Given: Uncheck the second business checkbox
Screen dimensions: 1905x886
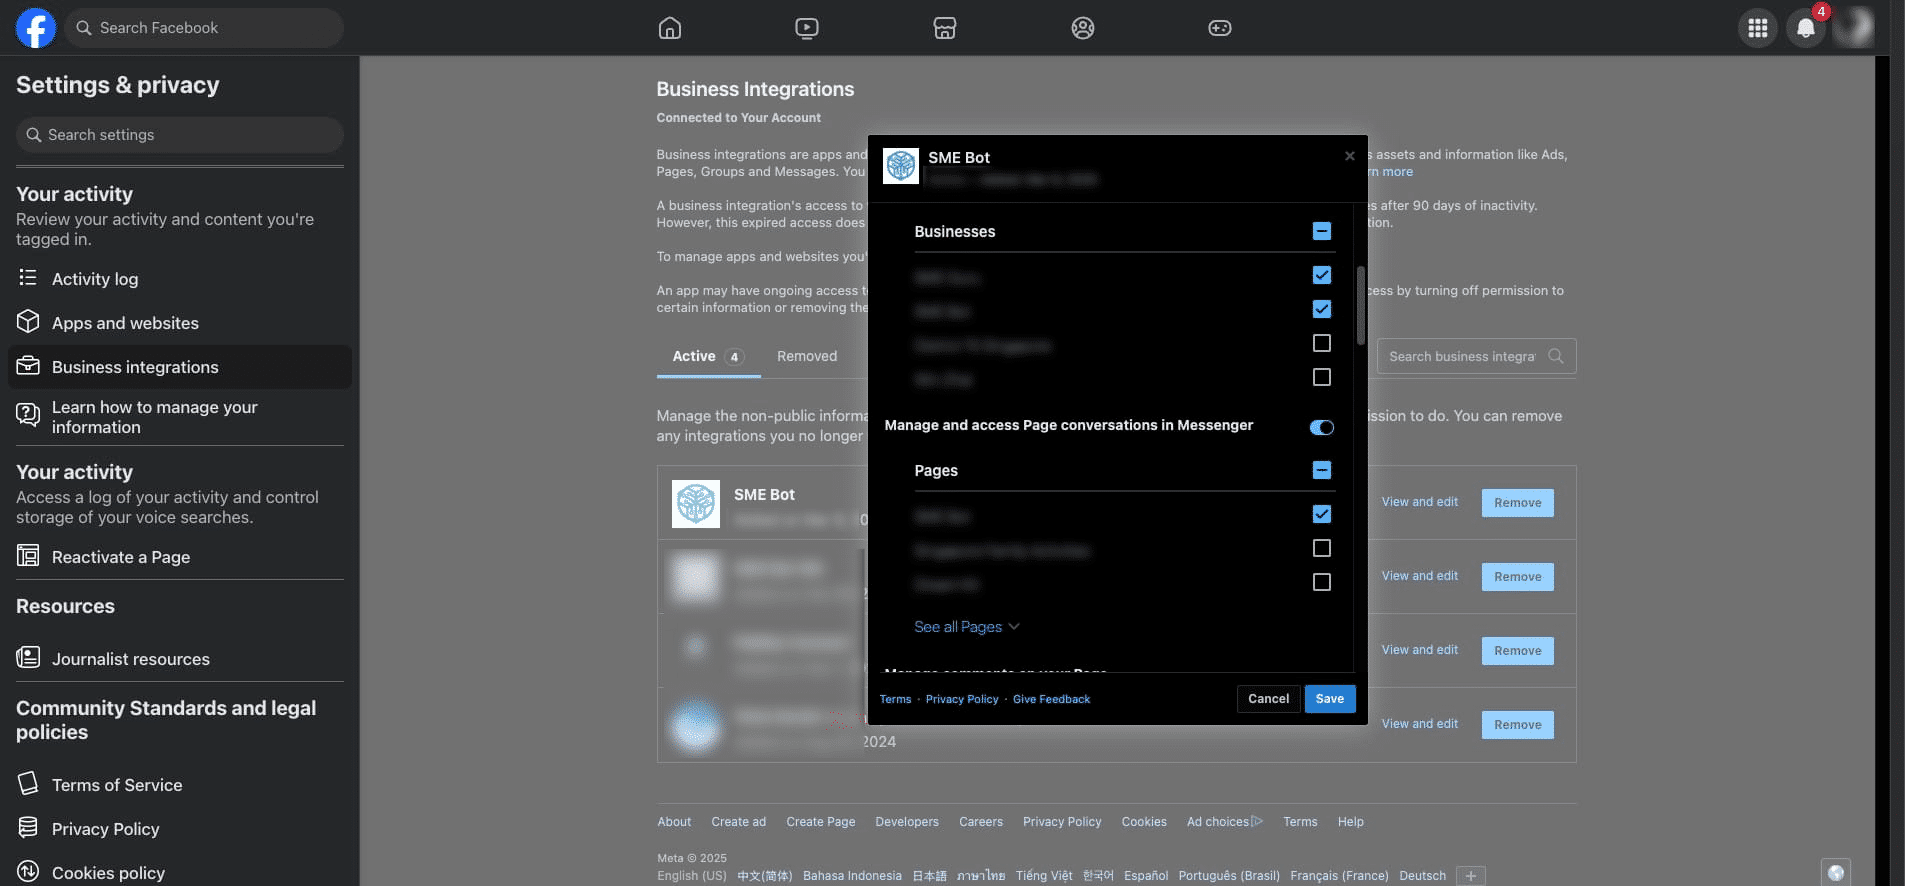Looking at the screenshot, I should (x=1322, y=309).
